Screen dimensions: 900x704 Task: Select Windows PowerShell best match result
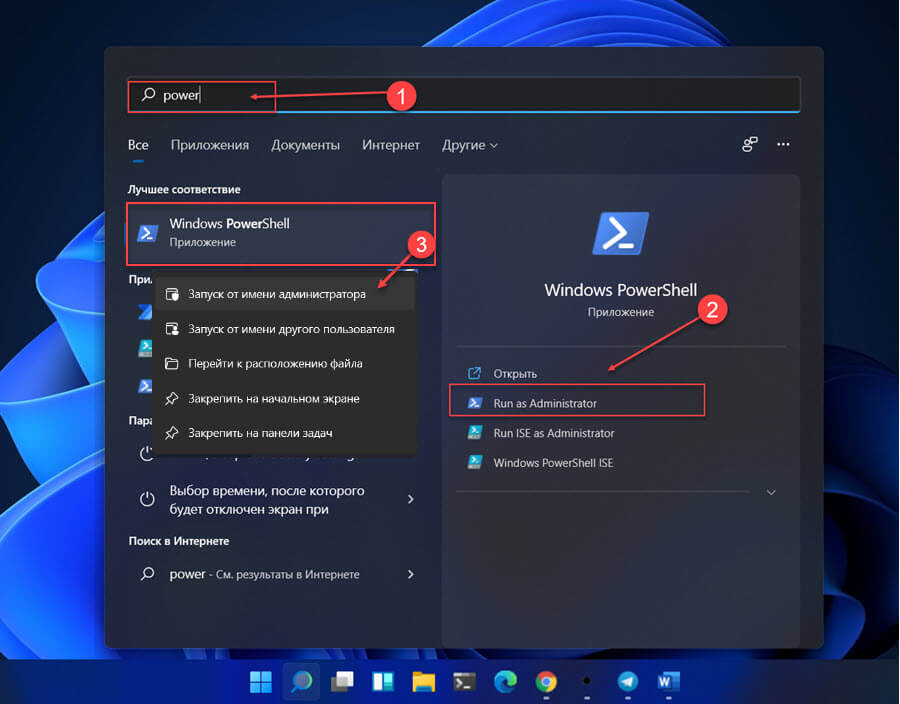click(281, 233)
